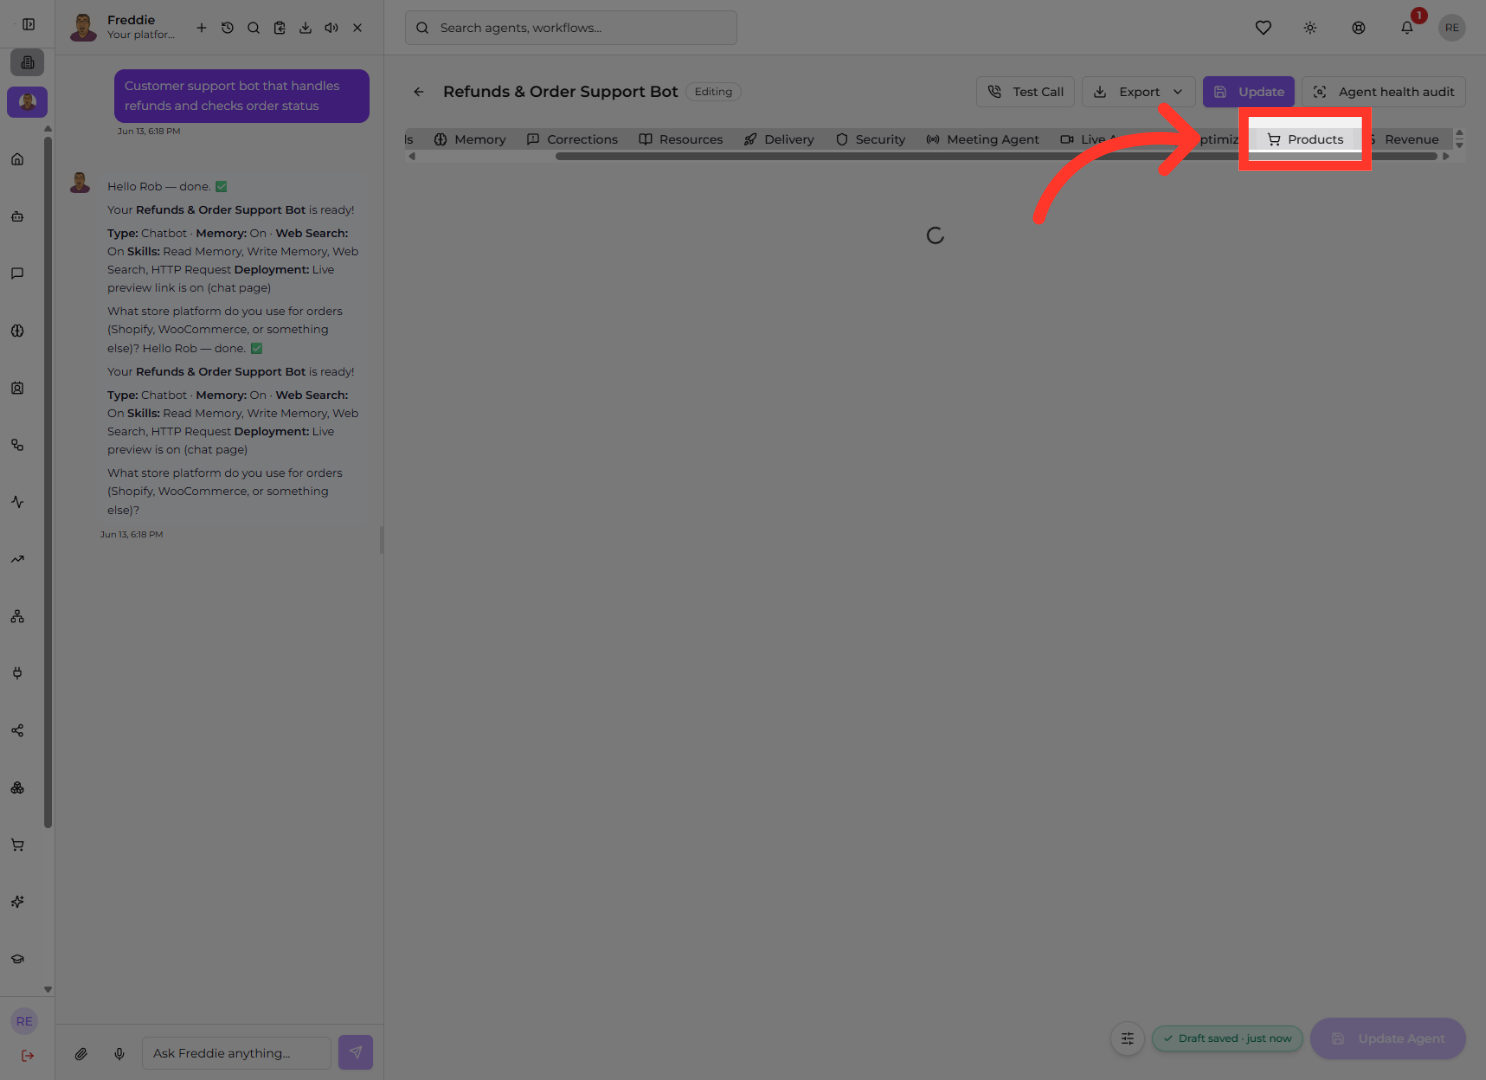This screenshot has height=1080, width=1486.
Task: Click the logout icon at sidebar bottom
Action: [x=27, y=1056]
